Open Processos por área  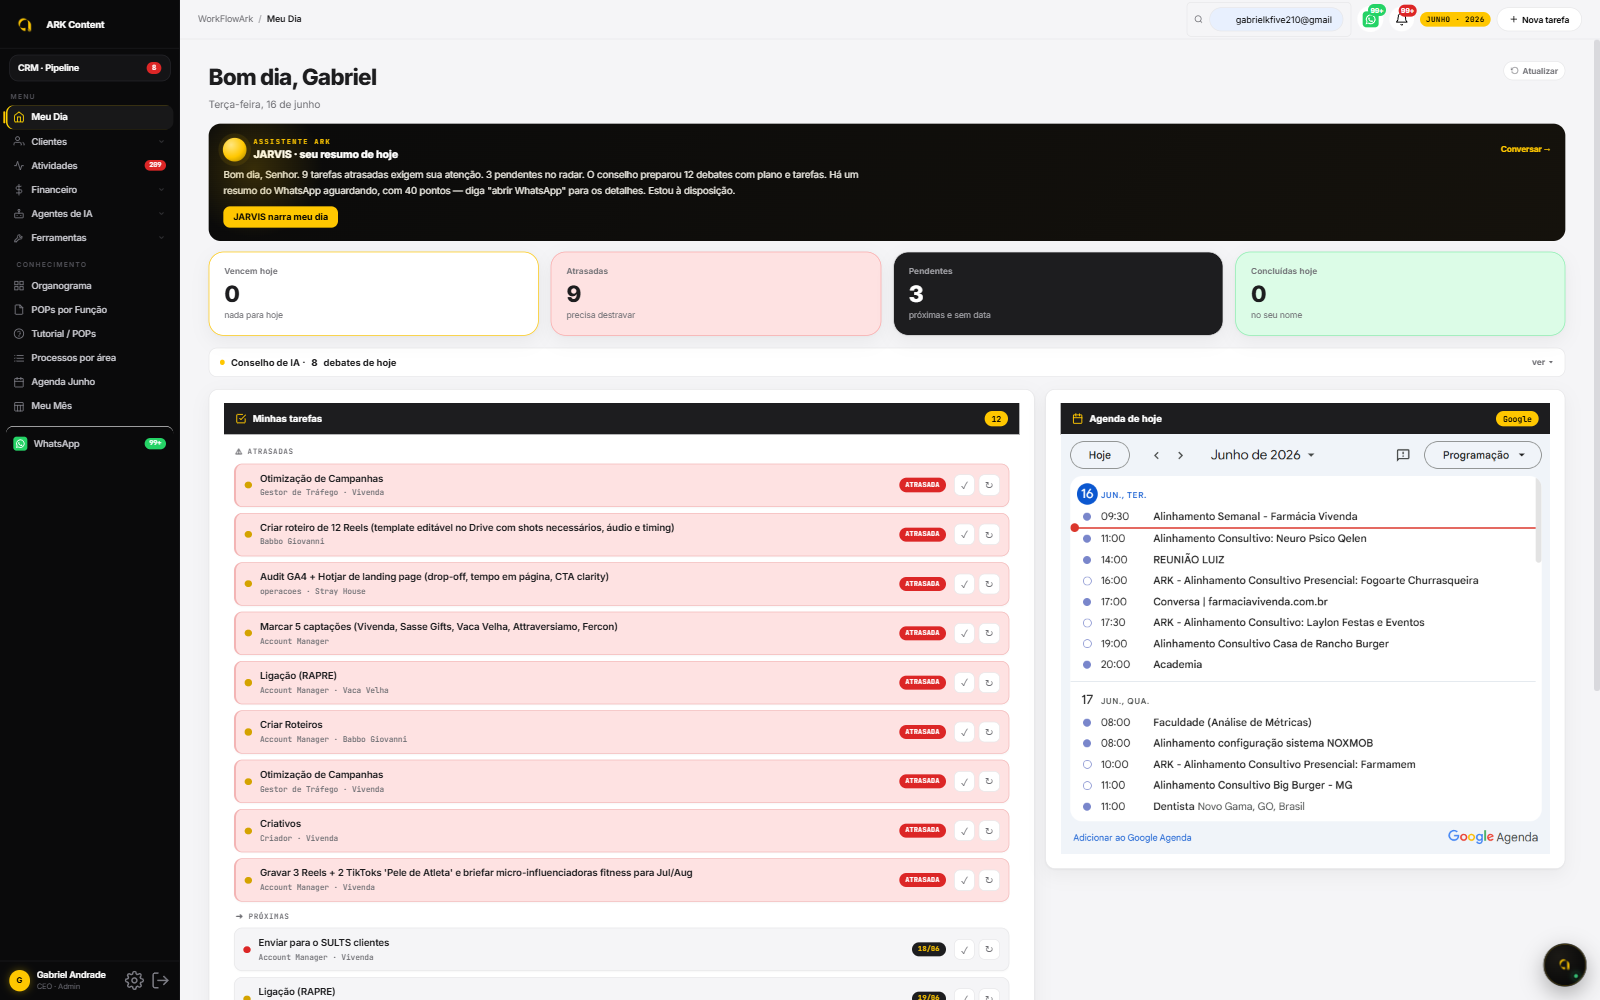click(x=90, y=358)
